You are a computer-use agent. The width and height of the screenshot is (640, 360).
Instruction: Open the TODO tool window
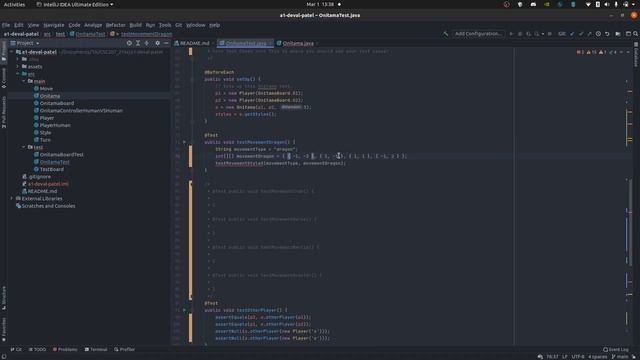coord(37,349)
